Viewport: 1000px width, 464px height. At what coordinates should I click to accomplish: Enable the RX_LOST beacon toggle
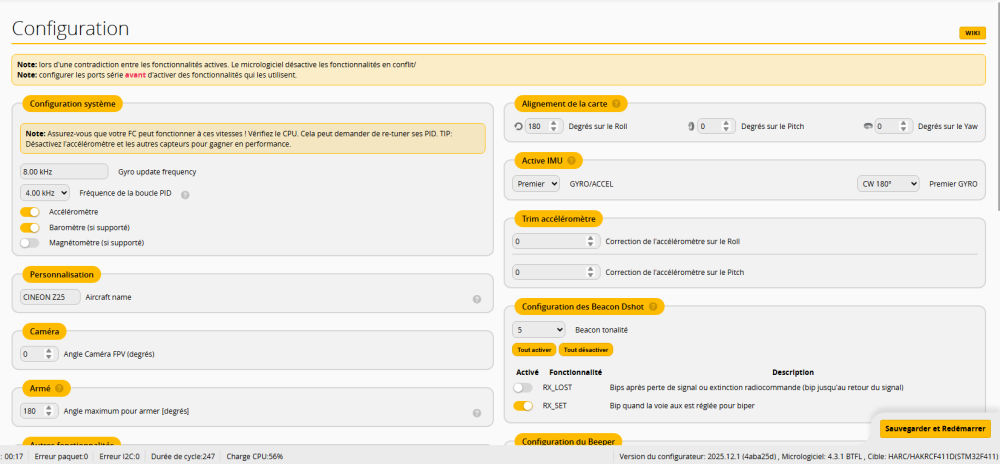522,387
